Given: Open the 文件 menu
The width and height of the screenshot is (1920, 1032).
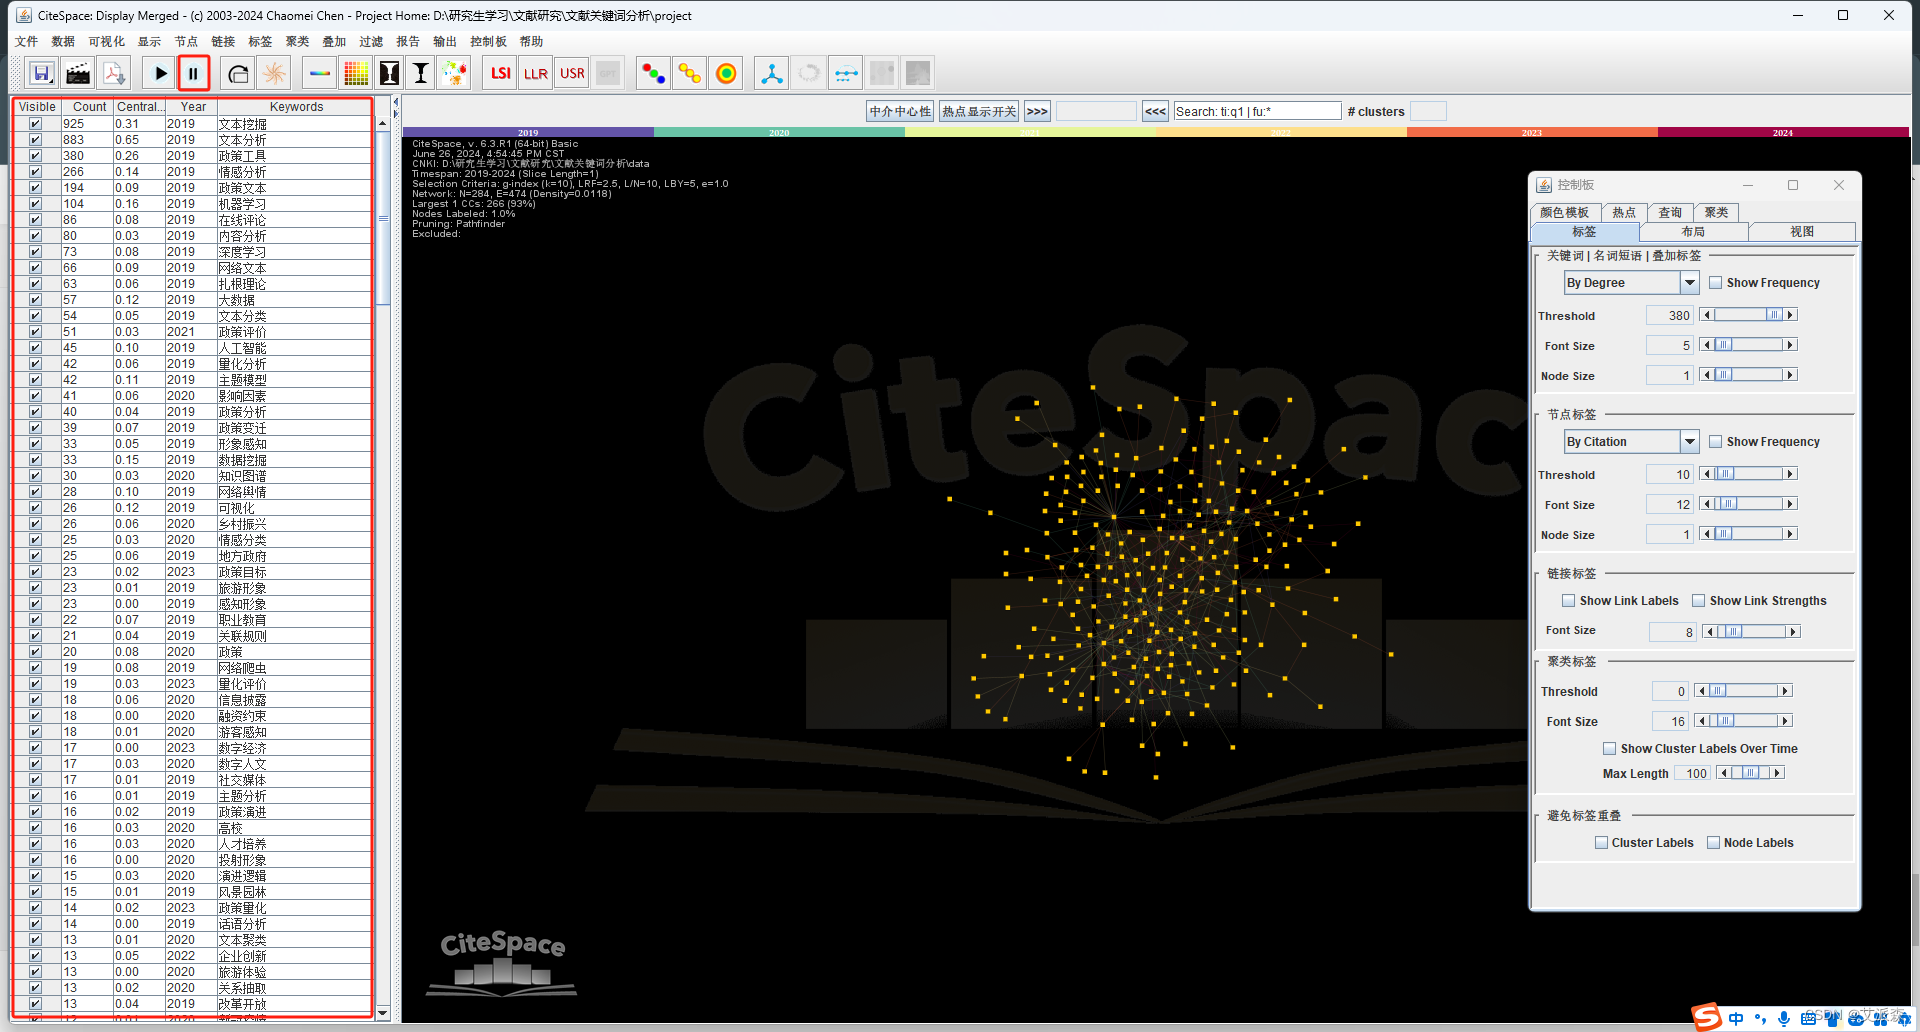Looking at the screenshot, I should click(x=27, y=41).
